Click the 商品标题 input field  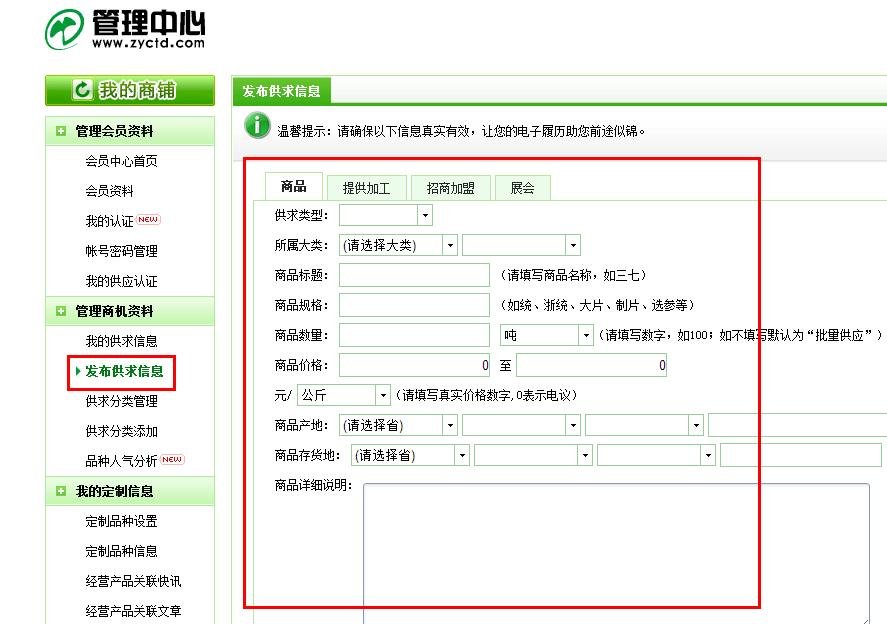(x=413, y=274)
